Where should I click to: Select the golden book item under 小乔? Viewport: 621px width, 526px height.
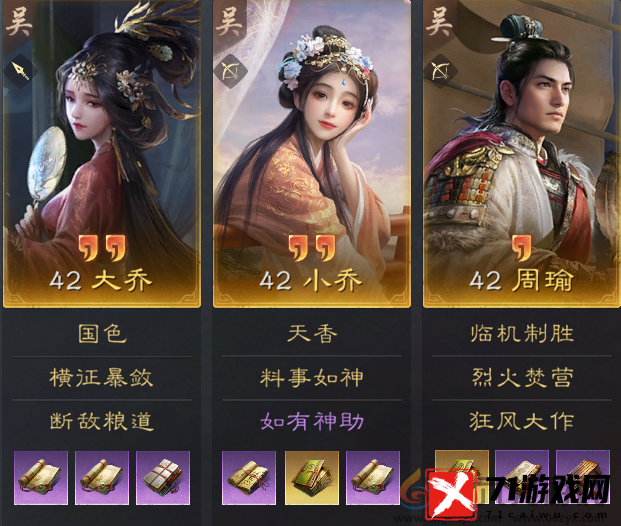[312, 478]
